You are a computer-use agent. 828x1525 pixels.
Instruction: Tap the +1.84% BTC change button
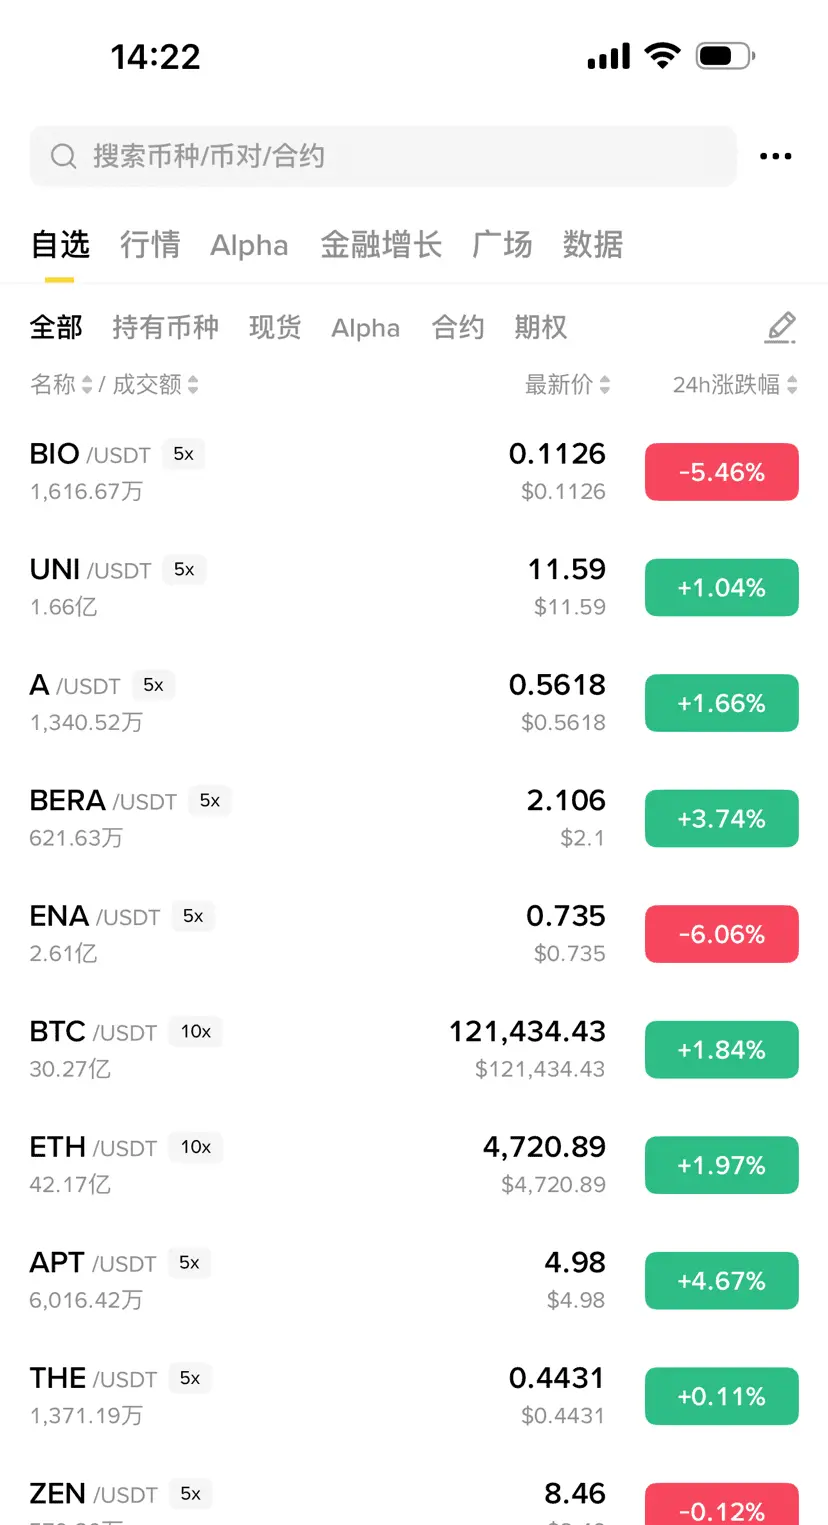[x=722, y=1050]
